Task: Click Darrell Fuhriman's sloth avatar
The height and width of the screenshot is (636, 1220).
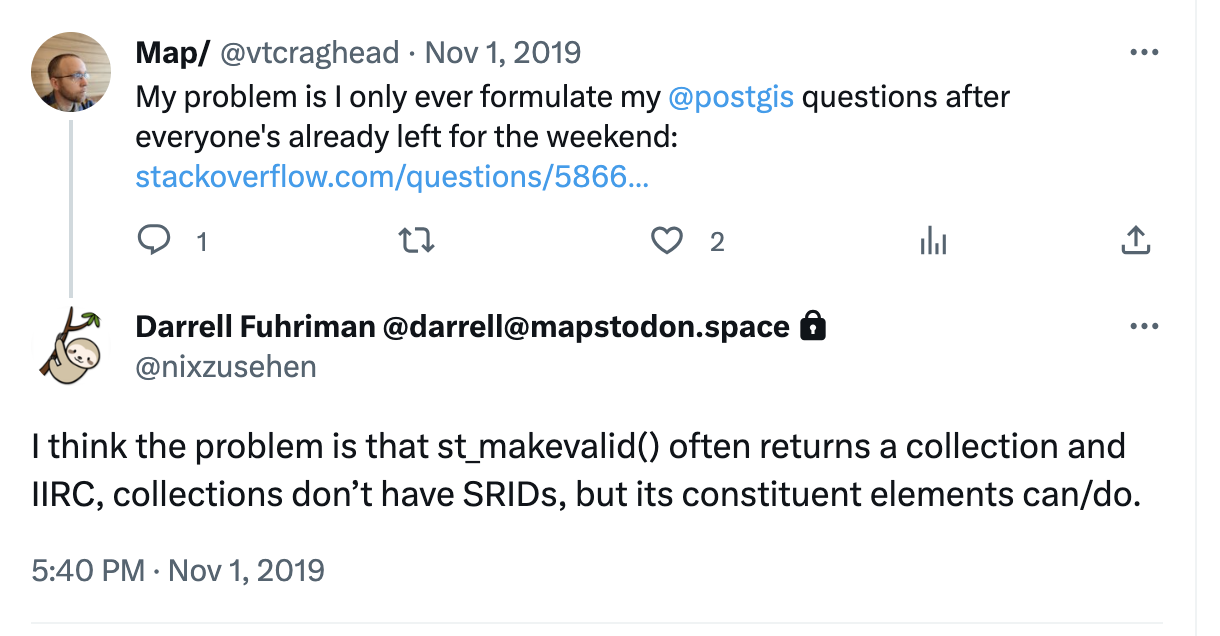Action: click(x=71, y=344)
